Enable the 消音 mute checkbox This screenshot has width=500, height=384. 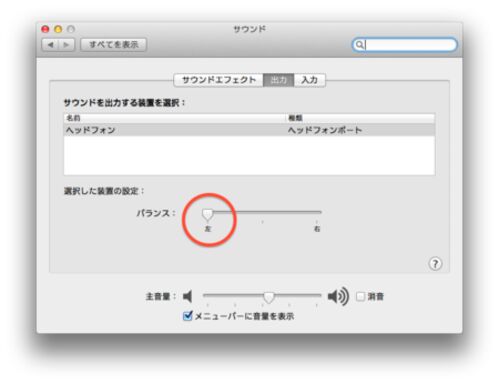[360, 296]
